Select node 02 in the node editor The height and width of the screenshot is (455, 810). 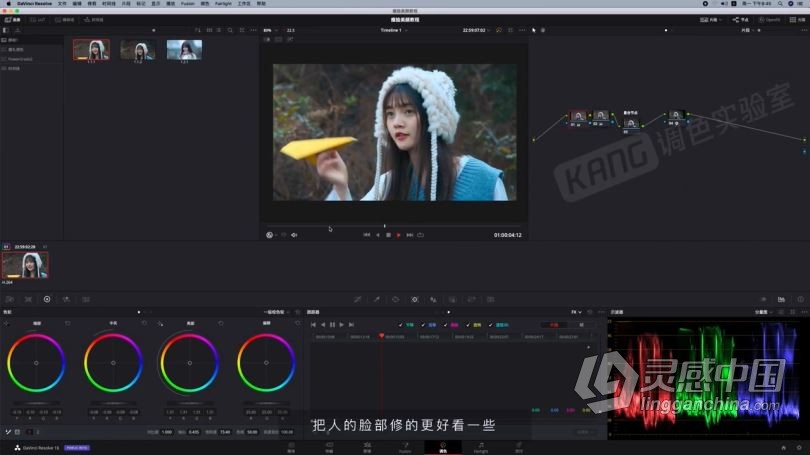600,117
